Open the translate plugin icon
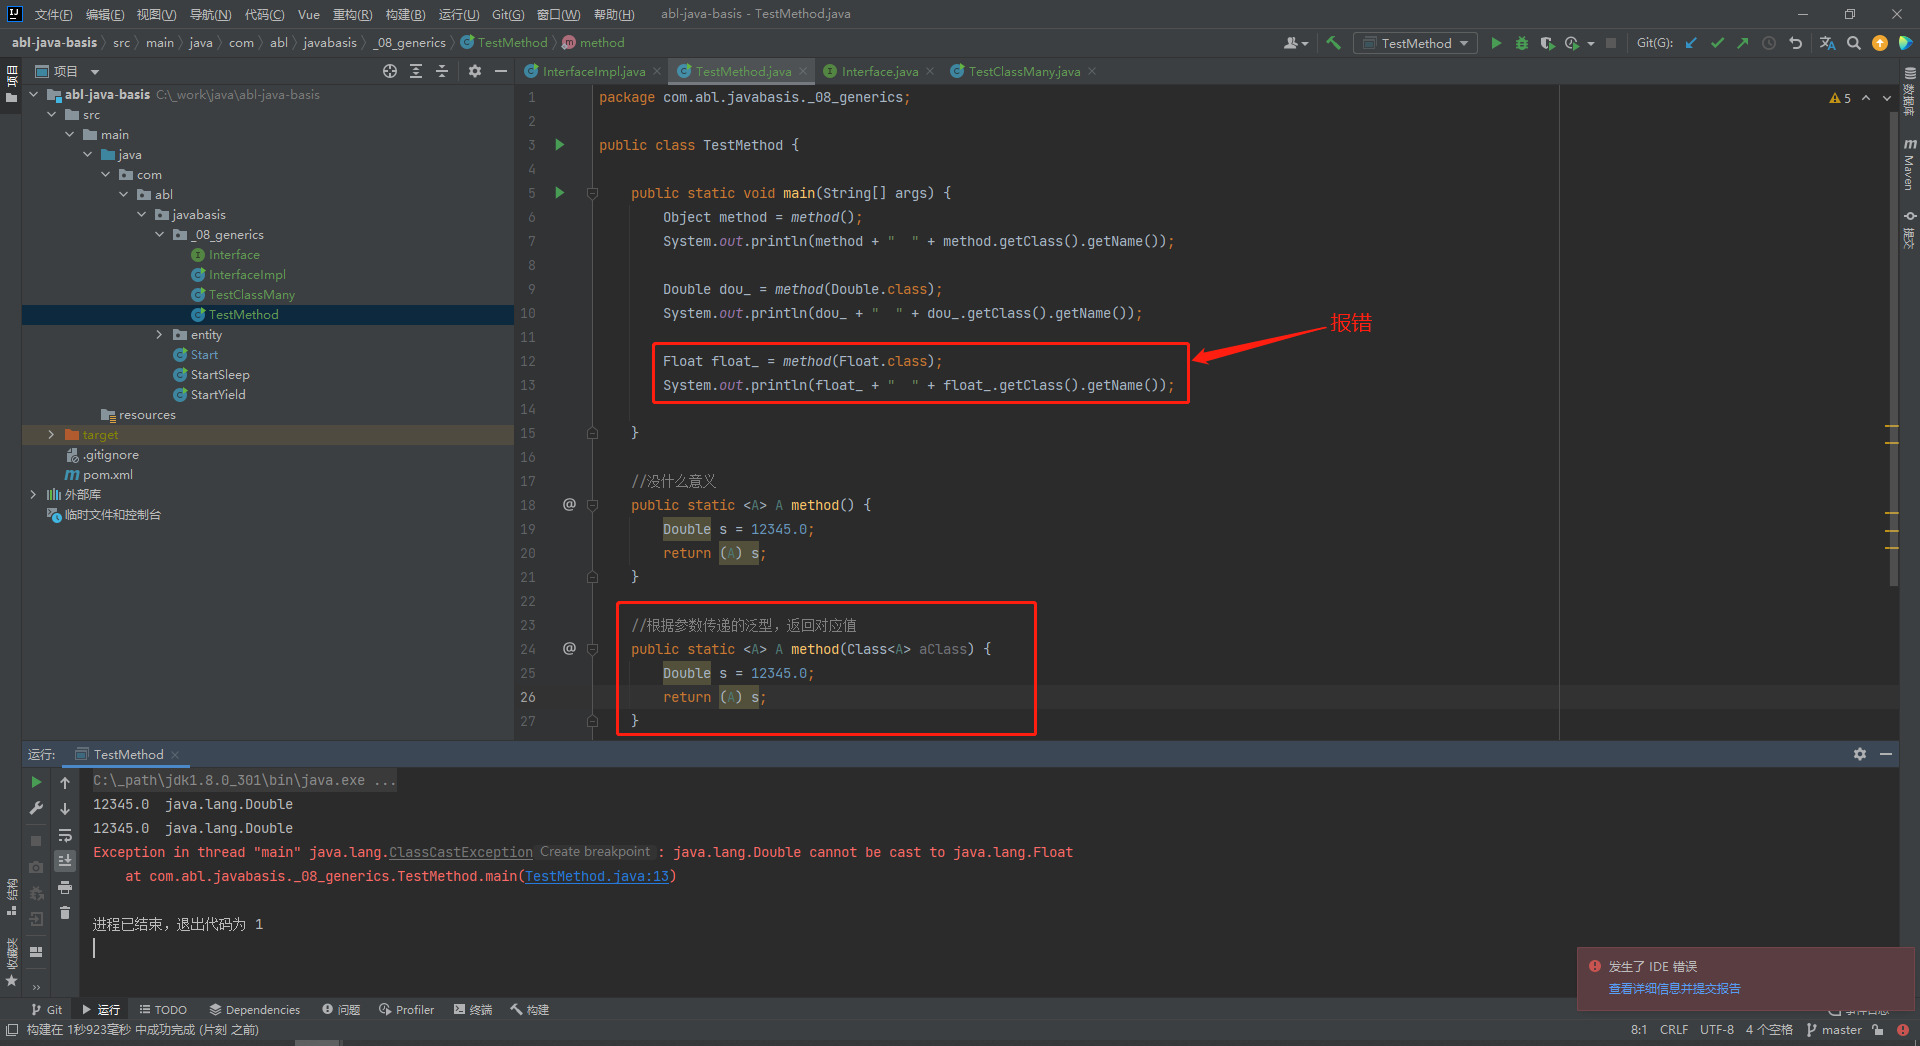This screenshot has height=1046, width=1920. (1828, 43)
